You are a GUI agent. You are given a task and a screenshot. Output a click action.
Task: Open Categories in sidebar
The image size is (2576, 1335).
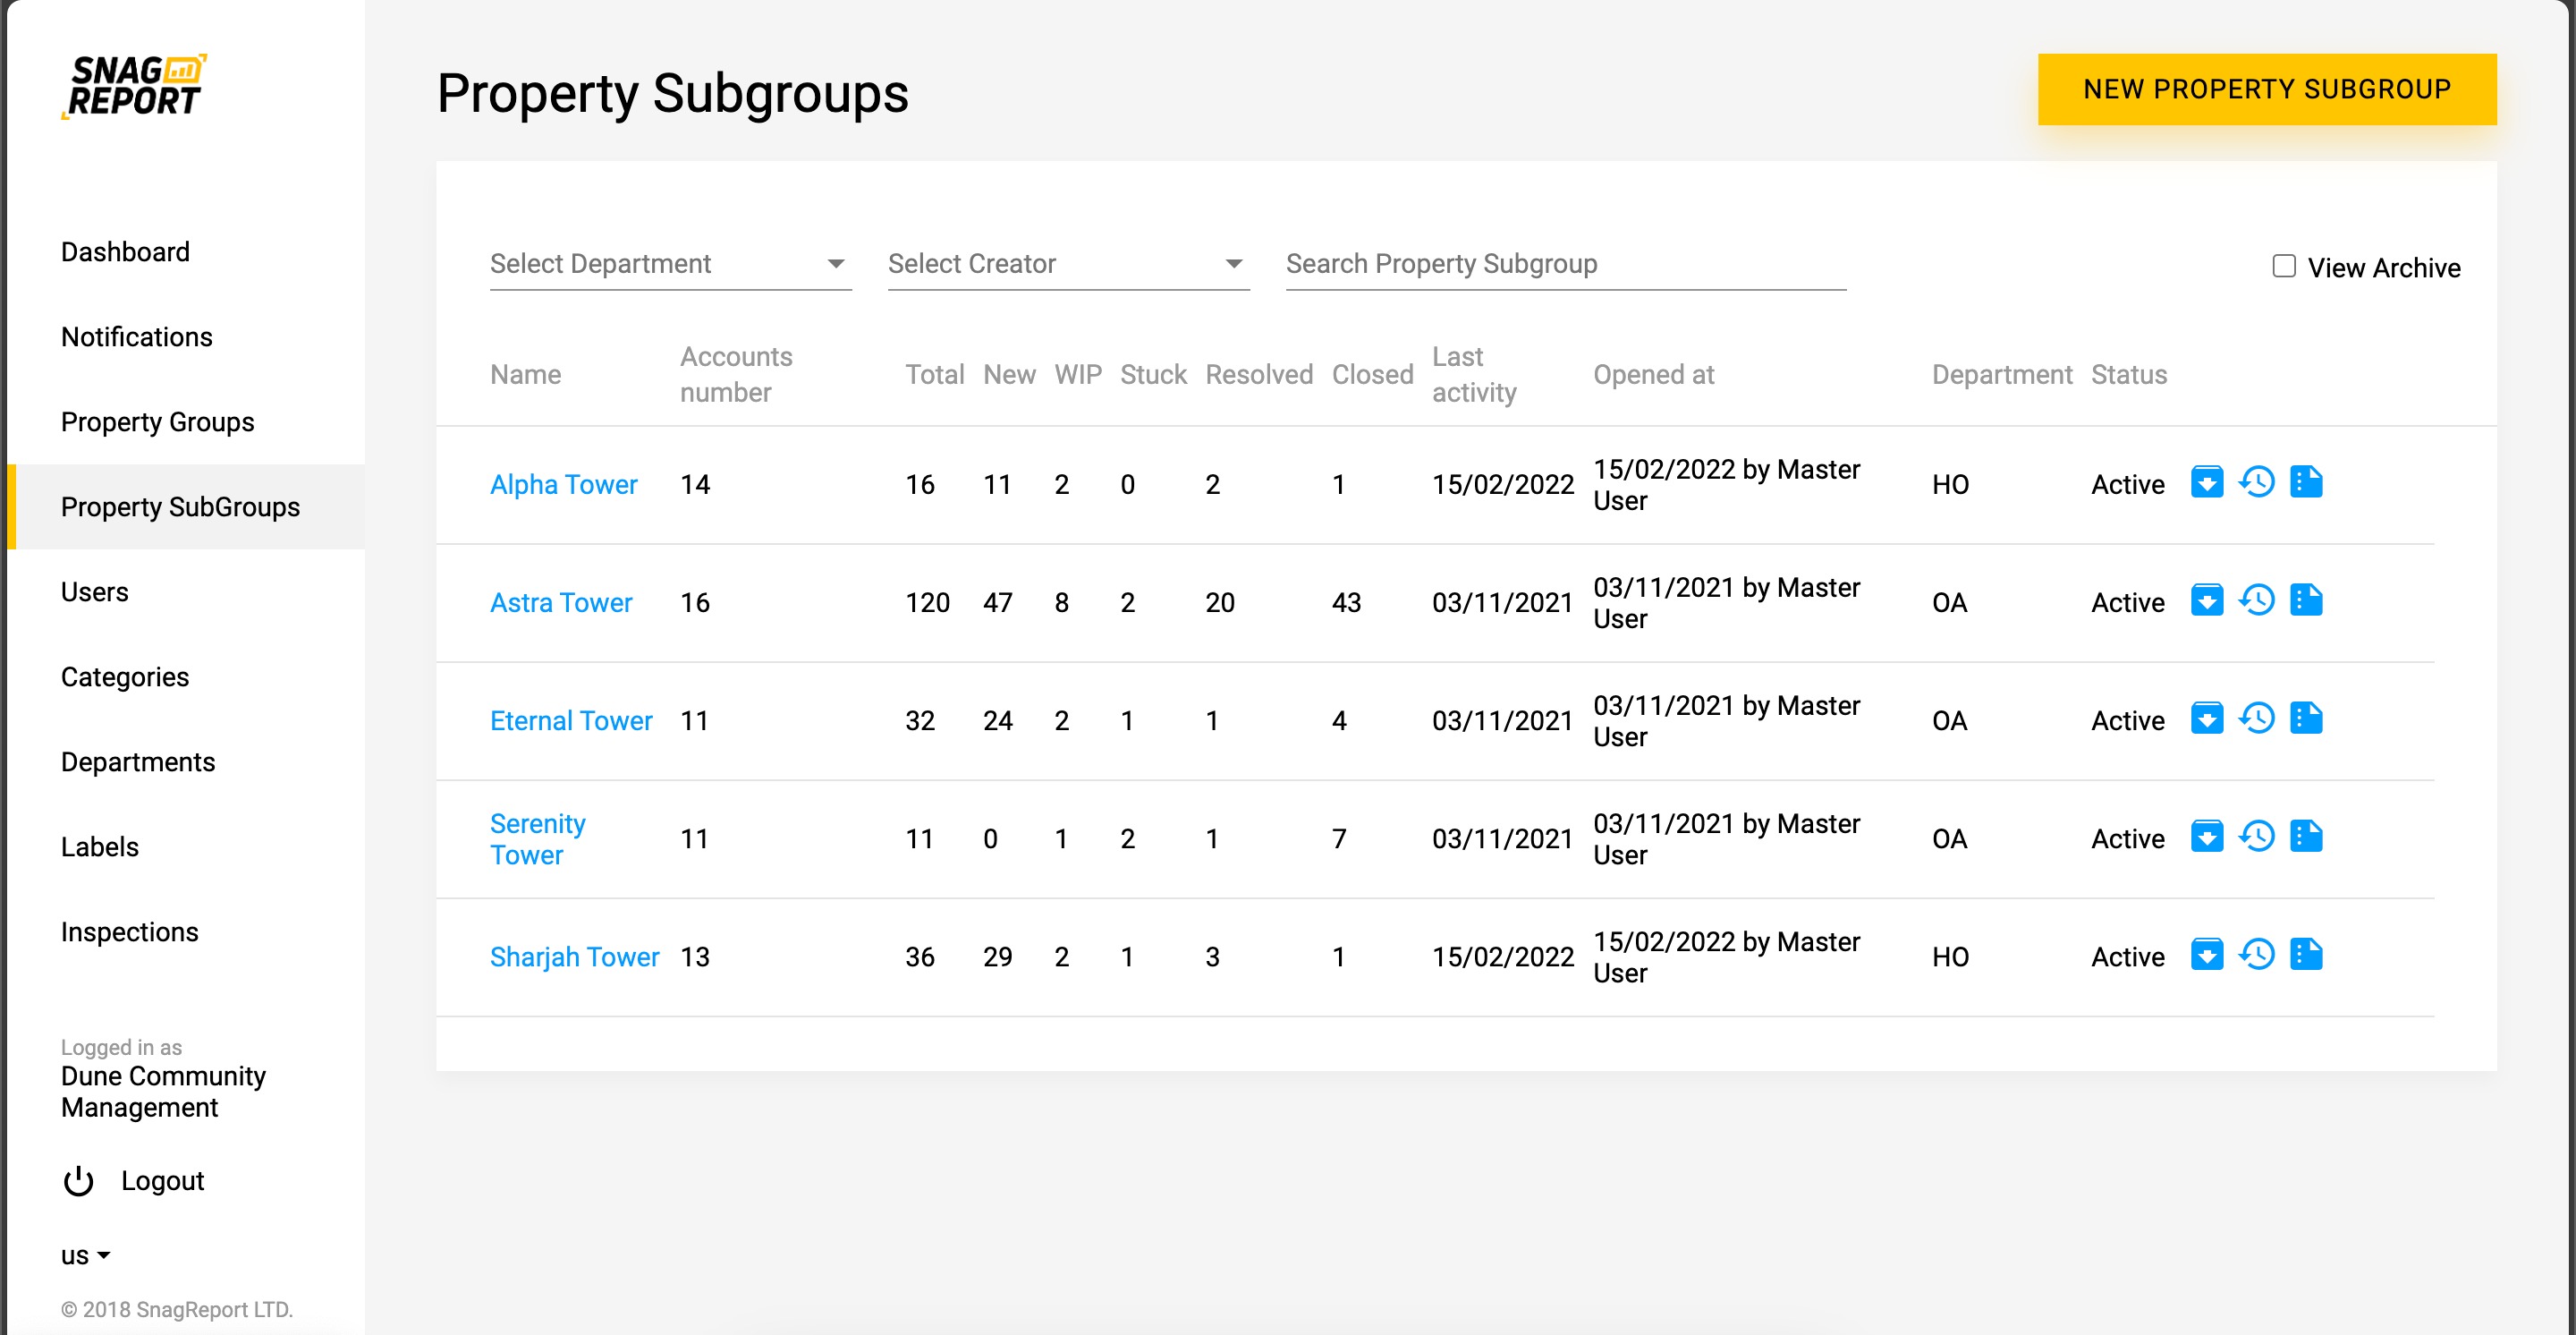(124, 677)
